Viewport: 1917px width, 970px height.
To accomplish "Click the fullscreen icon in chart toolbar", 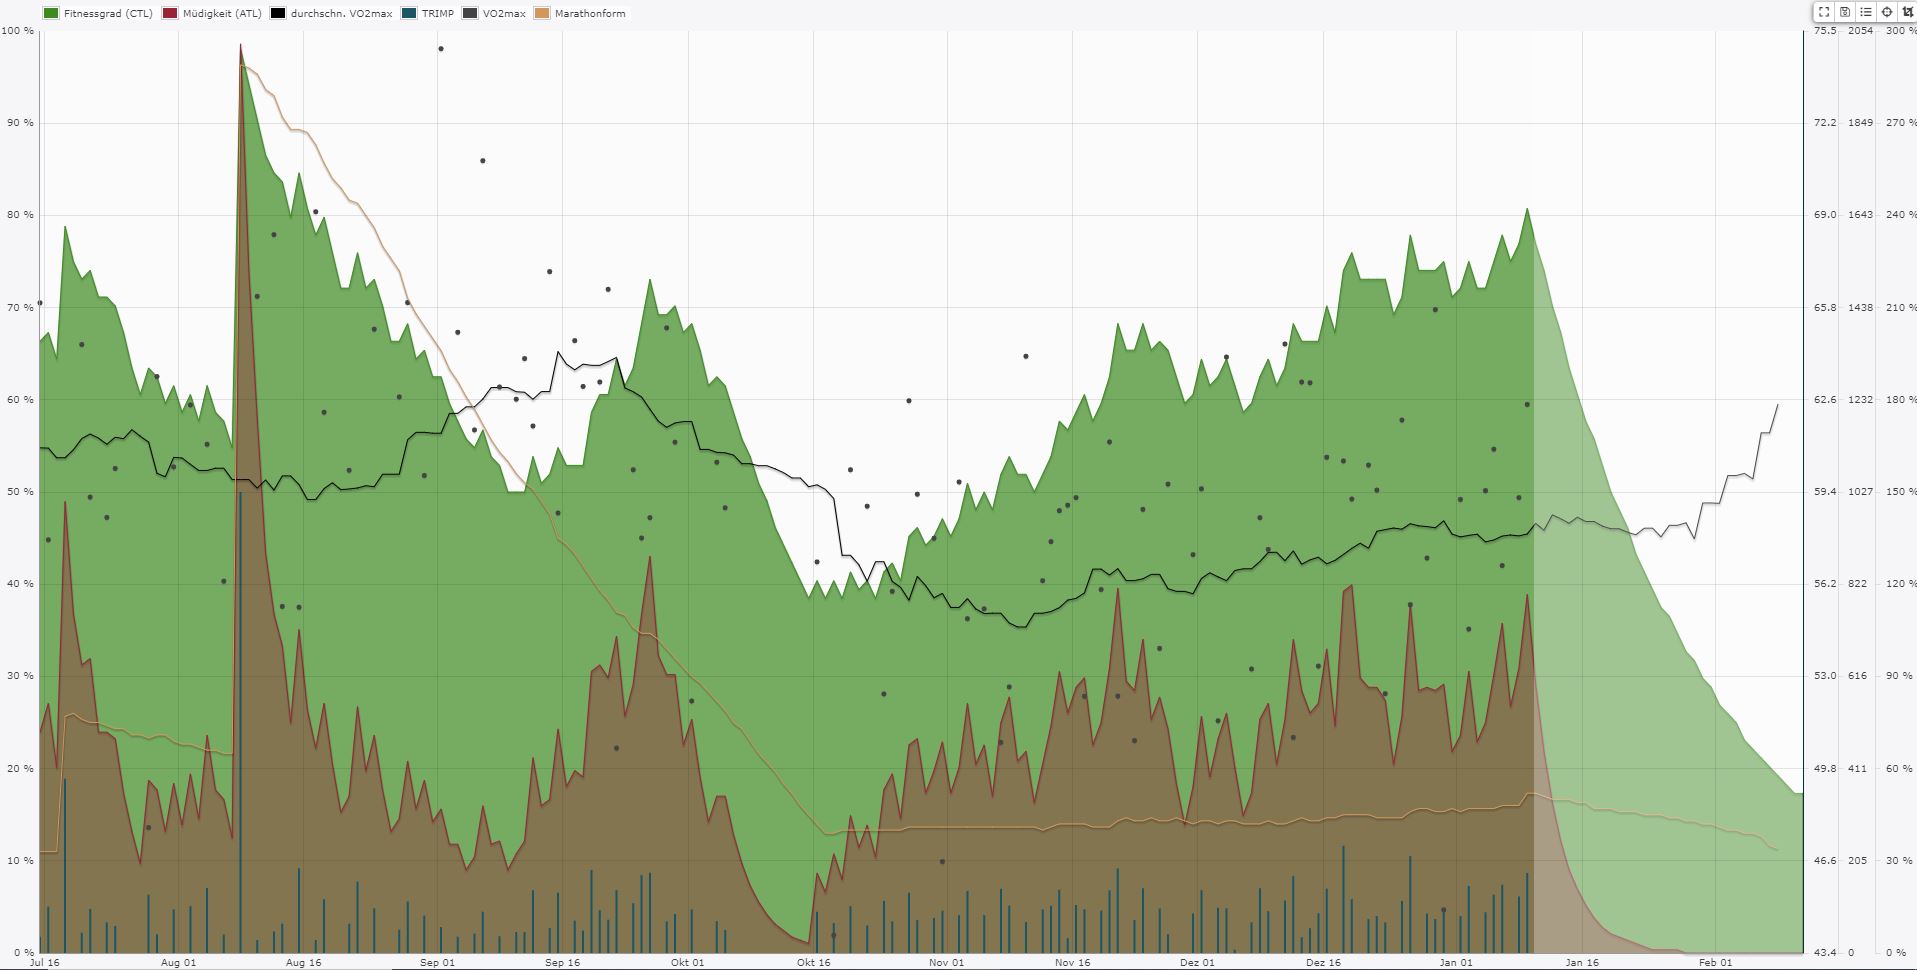I will (1824, 12).
